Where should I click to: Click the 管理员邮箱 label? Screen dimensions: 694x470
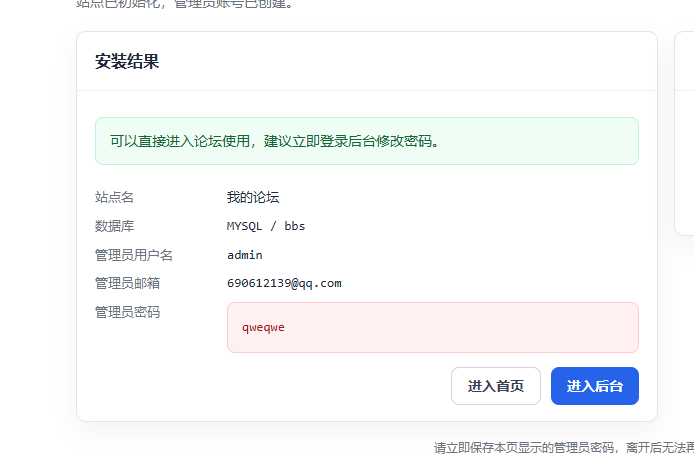[x=127, y=283]
